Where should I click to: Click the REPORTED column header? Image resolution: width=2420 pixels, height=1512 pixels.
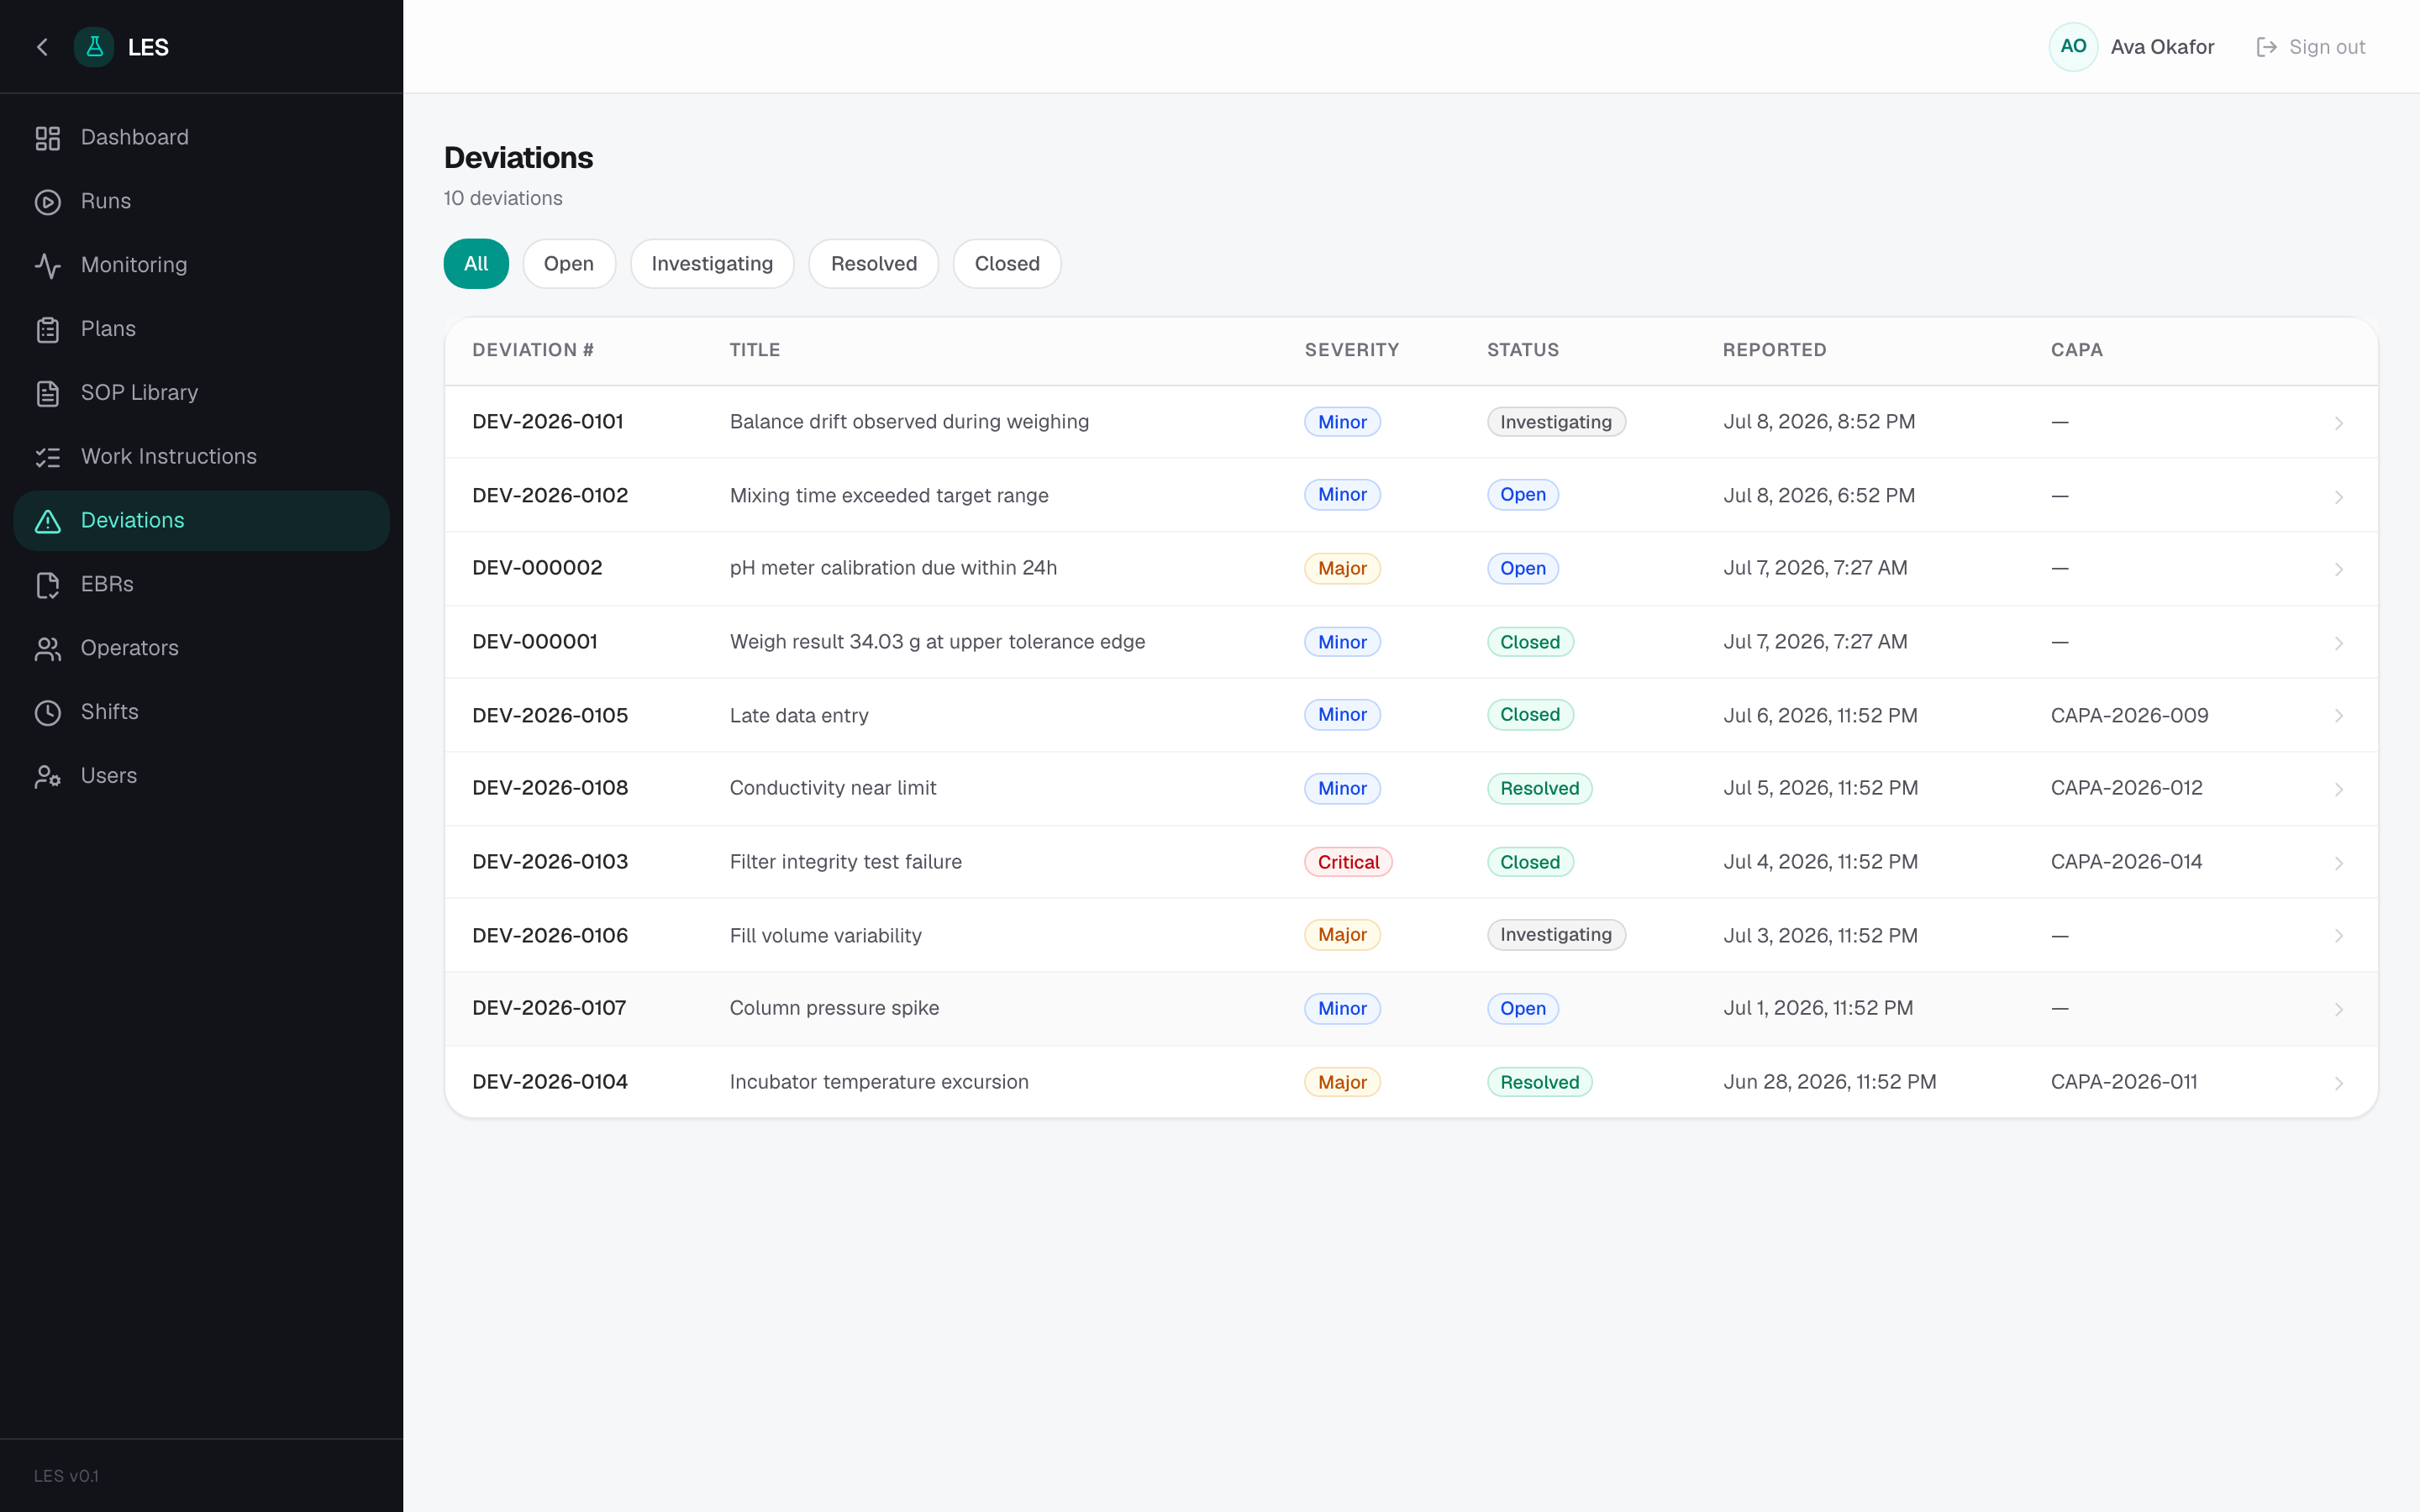tap(1774, 350)
